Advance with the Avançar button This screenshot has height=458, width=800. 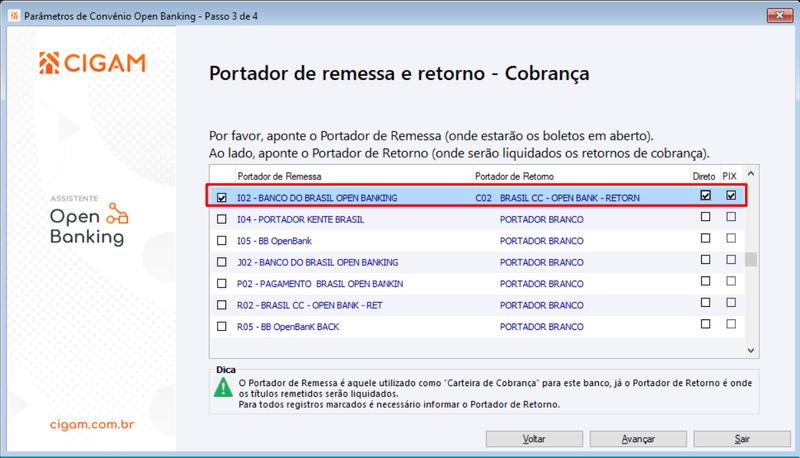638,439
